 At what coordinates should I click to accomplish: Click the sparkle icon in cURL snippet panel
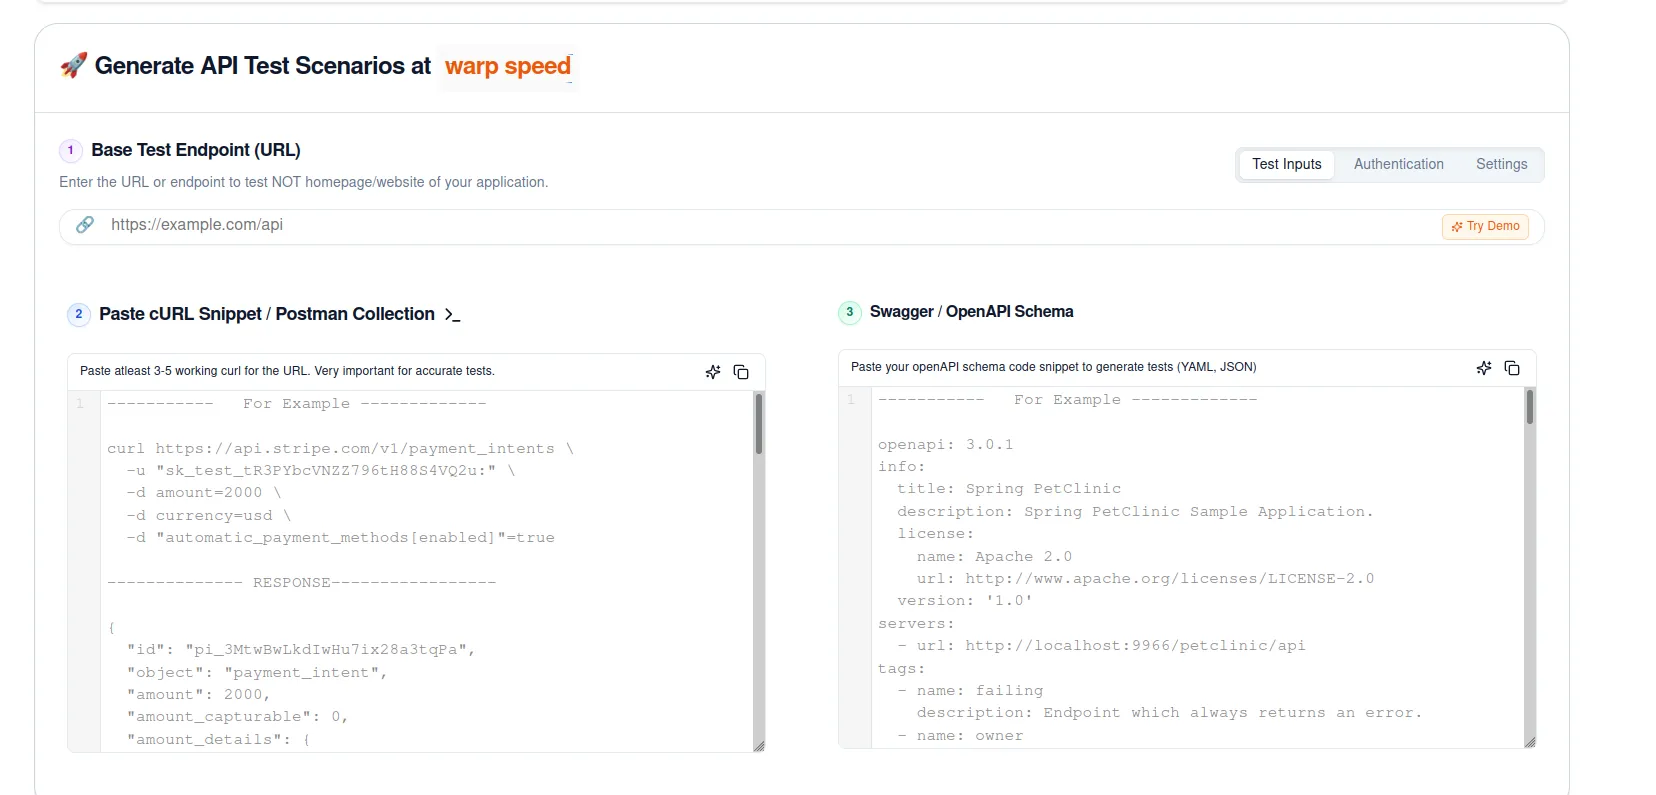tap(713, 372)
